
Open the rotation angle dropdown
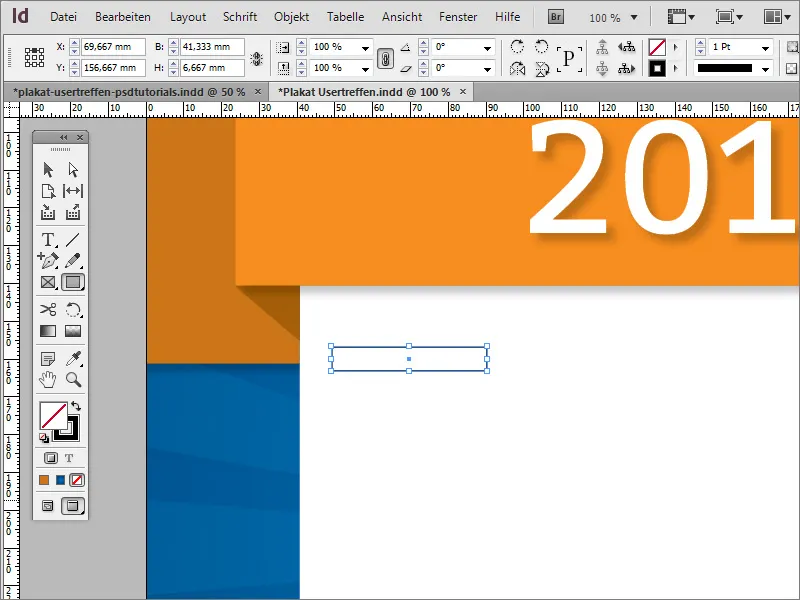488,50
